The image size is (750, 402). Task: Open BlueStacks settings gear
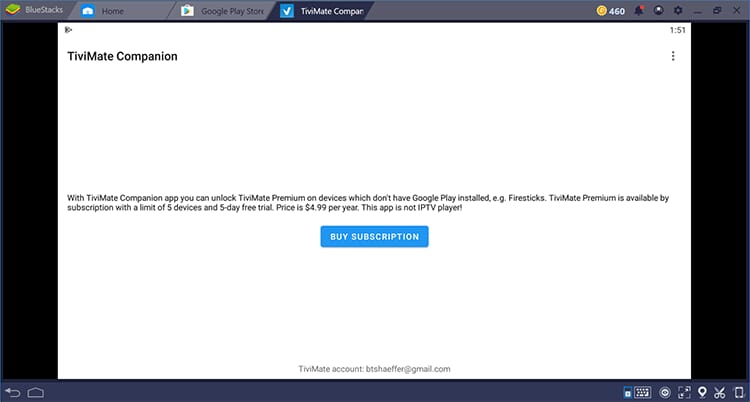(x=678, y=10)
